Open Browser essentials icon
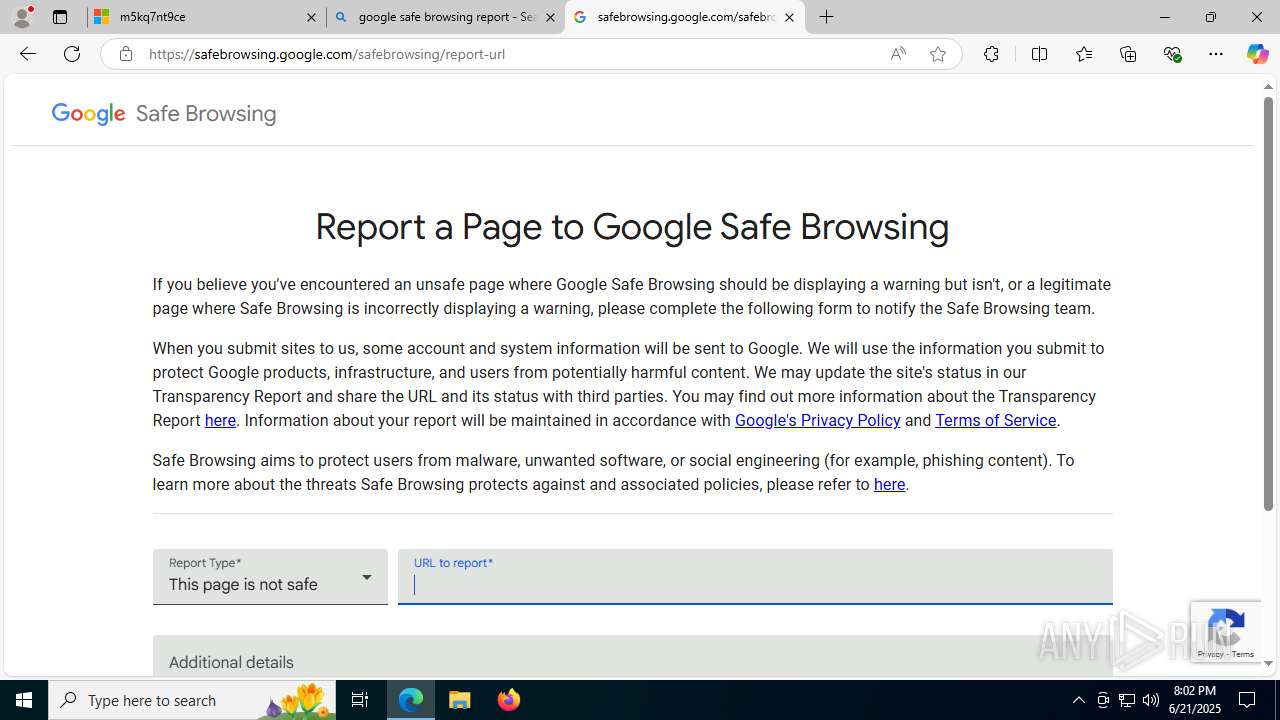 click(x=1172, y=54)
